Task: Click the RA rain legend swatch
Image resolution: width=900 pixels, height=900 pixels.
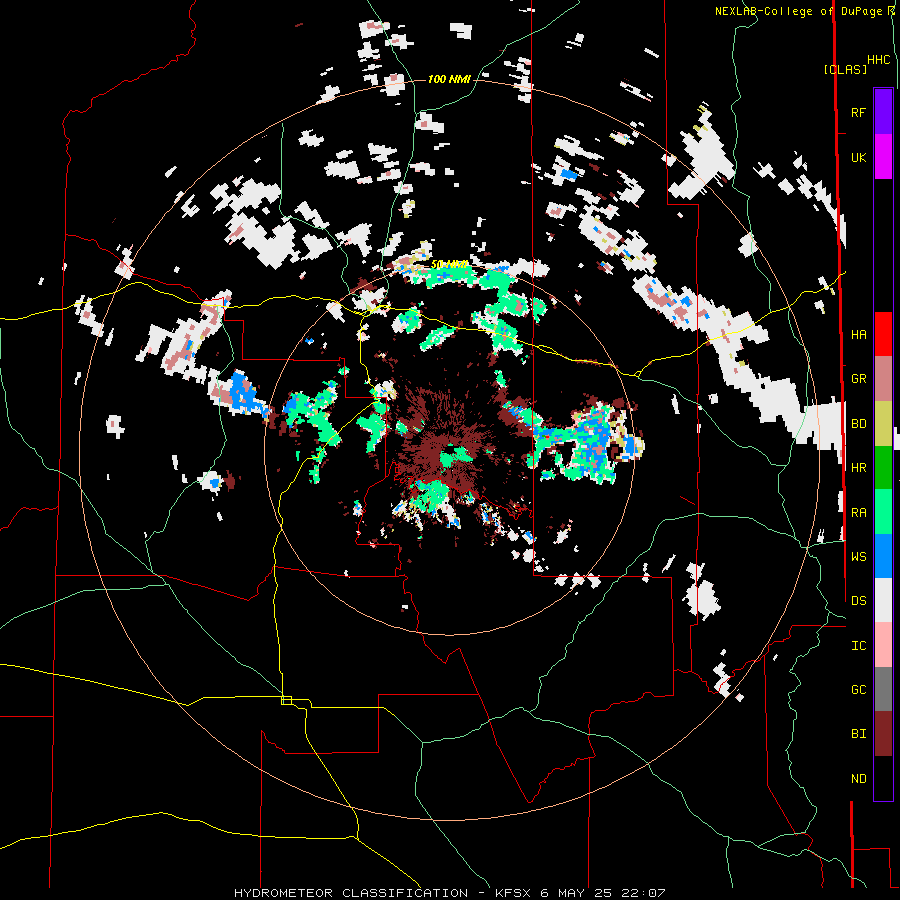Action: point(883,512)
